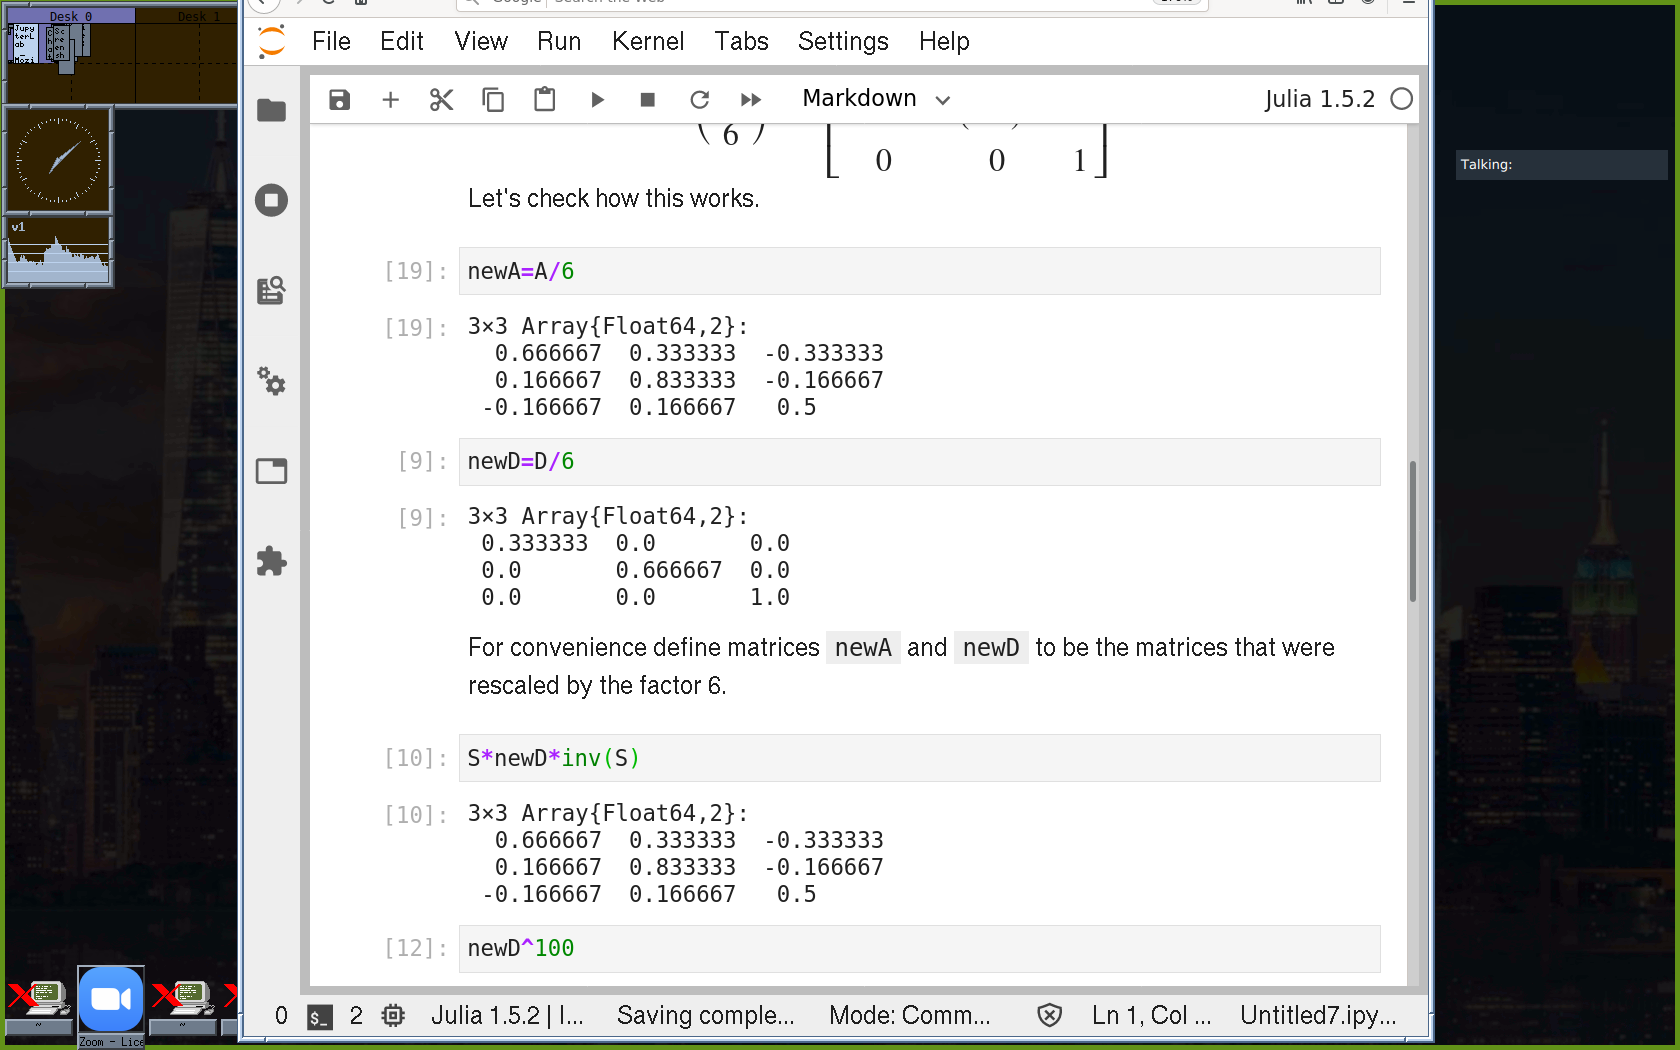The image size is (1680, 1050).
Task: Insert a new cell below with plus icon
Action: tap(391, 99)
